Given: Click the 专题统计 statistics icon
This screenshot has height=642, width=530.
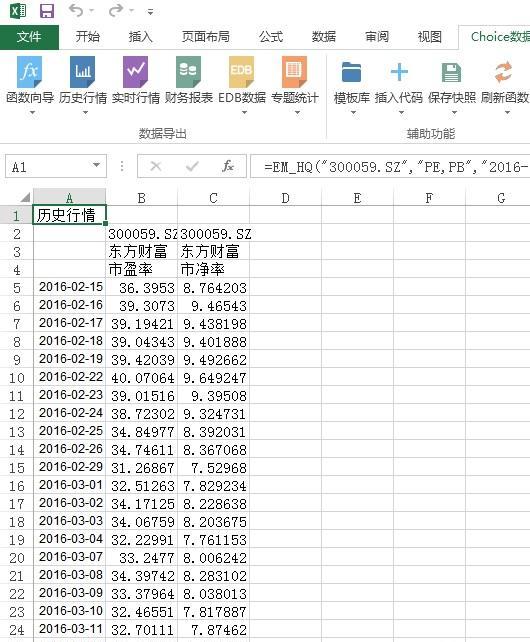Looking at the screenshot, I should point(294,72).
